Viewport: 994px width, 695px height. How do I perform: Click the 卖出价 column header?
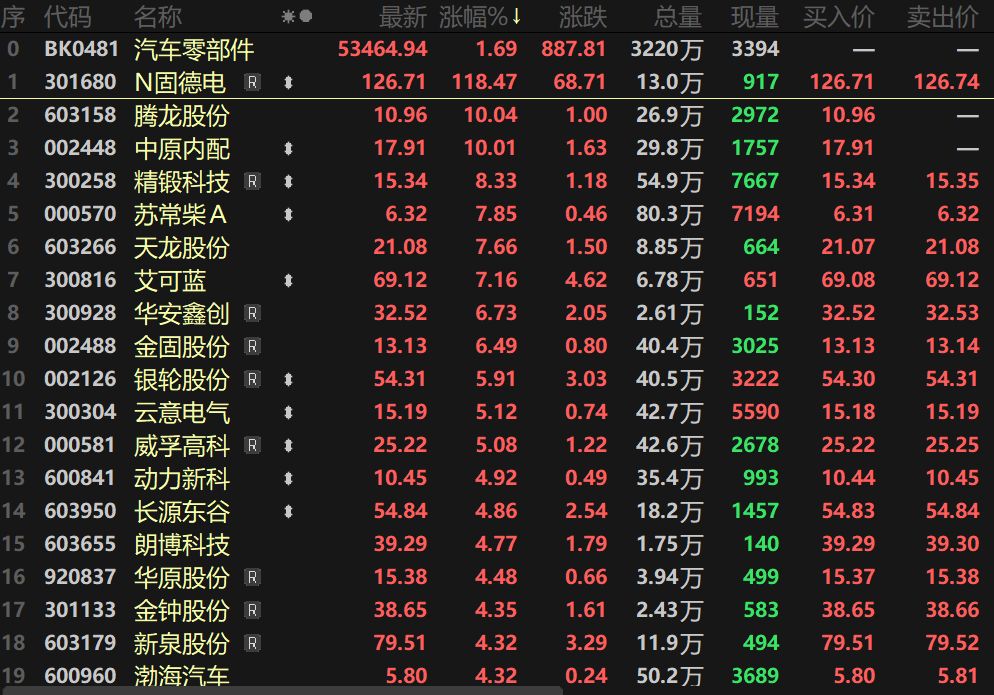point(943,17)
